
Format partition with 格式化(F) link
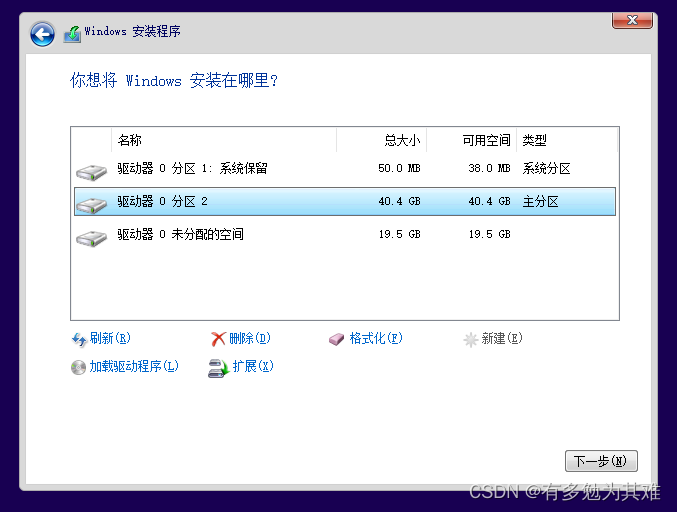(x=376, y=338)
